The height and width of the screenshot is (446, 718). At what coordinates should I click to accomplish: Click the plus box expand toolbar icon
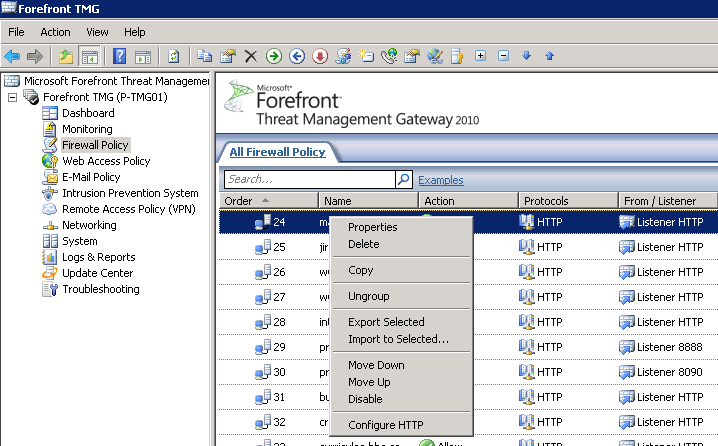[480, 56]
